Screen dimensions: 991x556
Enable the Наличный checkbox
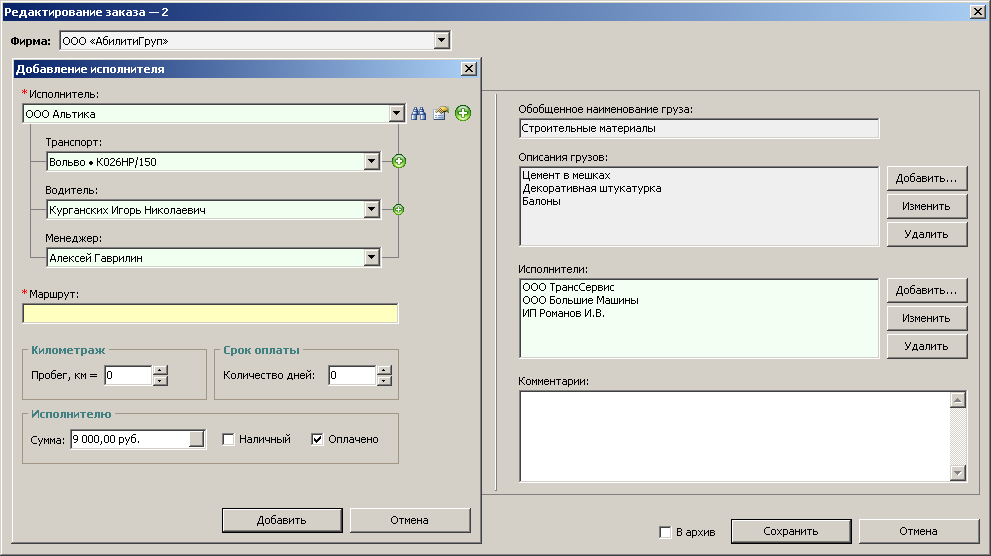pyautogui.click(x=228, y=439)
